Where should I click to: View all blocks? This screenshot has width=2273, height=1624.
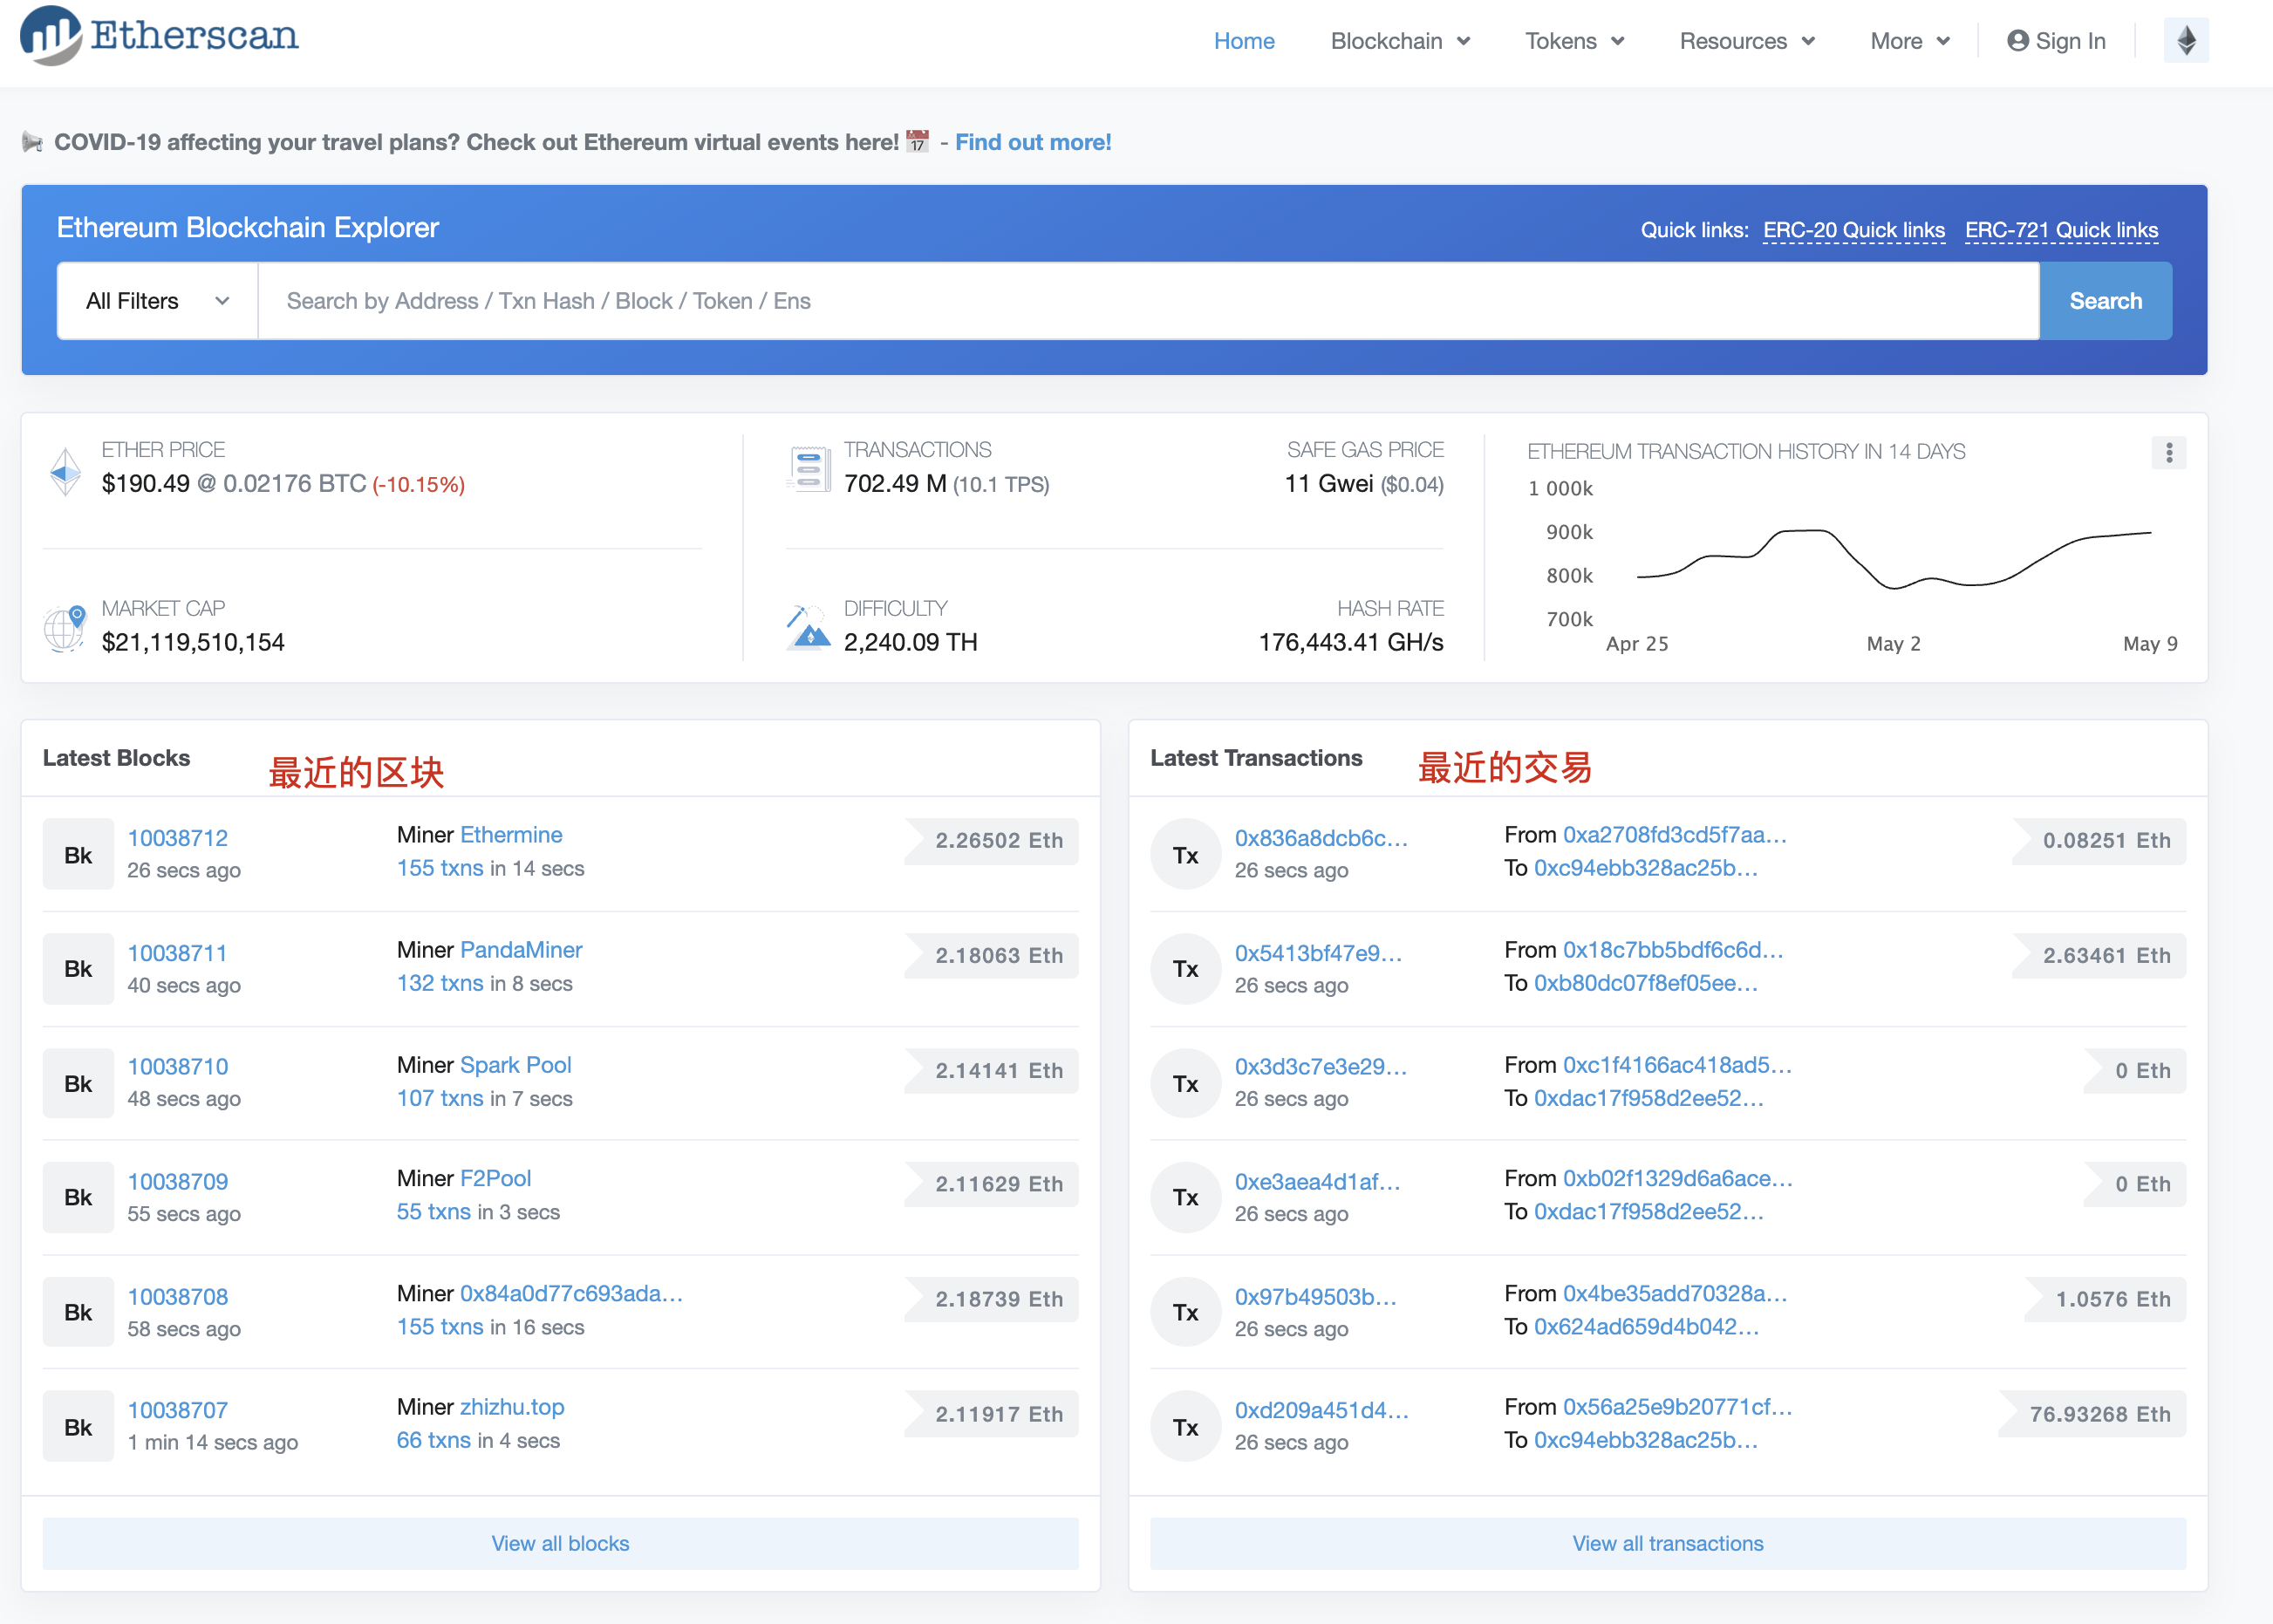point(560,1543)
